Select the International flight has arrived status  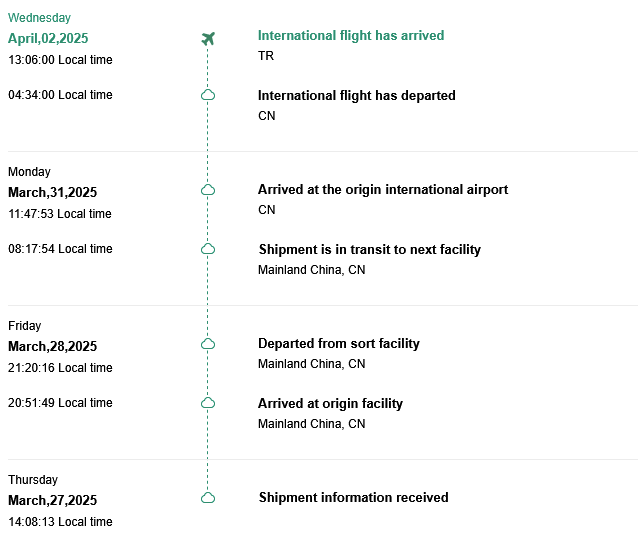(x=350, y=36)
